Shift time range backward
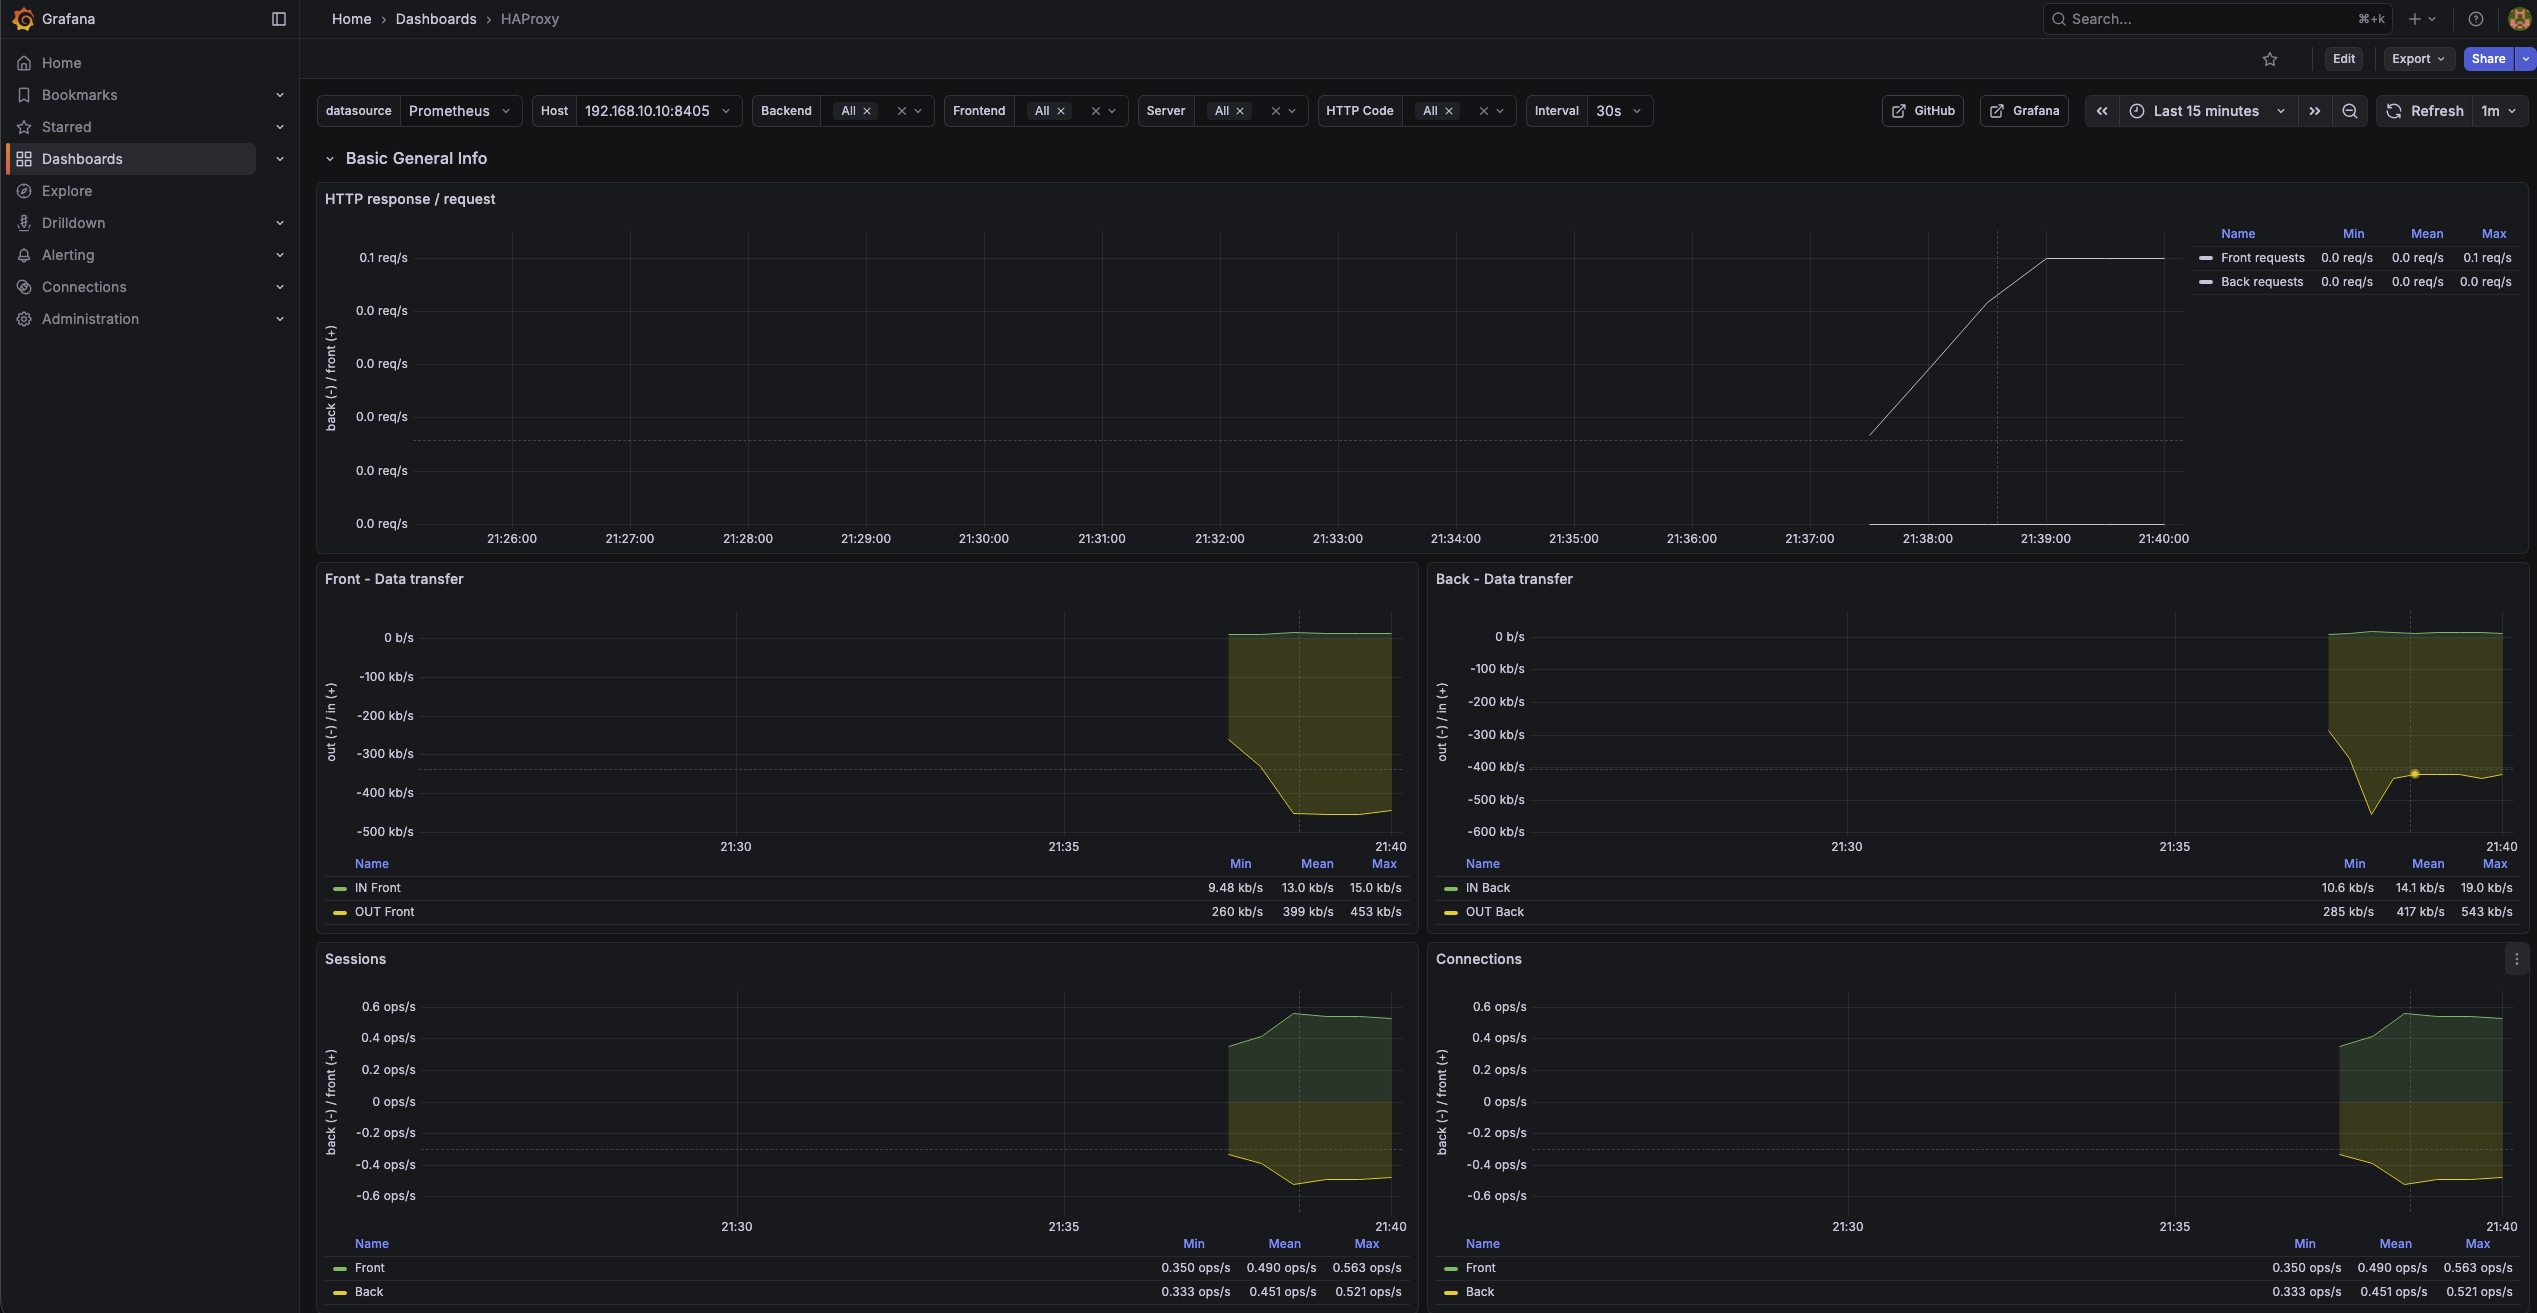2537x1313 pixels. pyautogui.click(x=2102, y=111)
